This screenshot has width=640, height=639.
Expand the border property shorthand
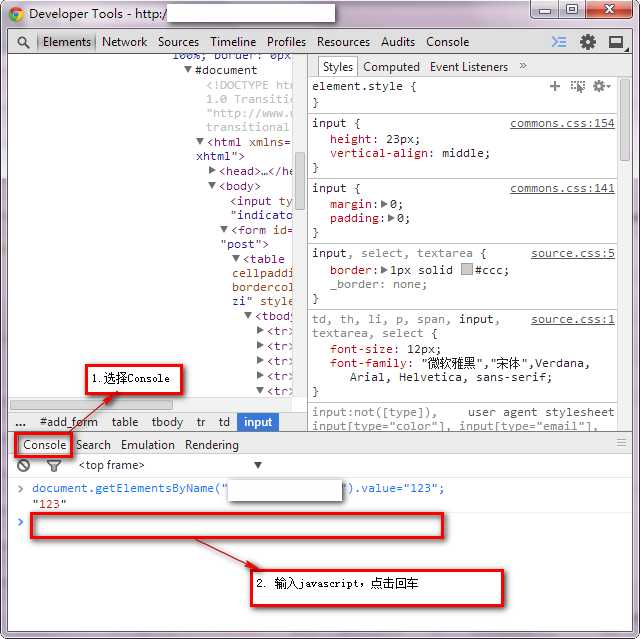point(384,270)
